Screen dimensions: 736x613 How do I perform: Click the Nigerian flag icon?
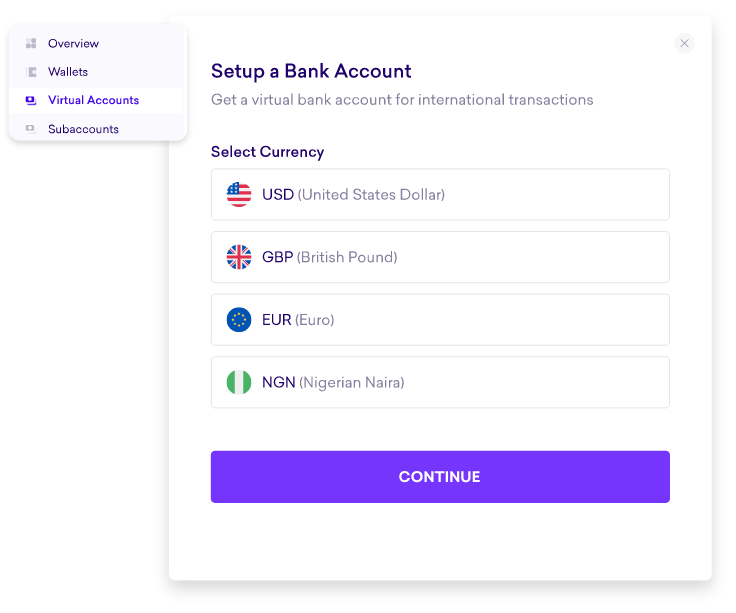pyautogui.click(x=239, y=382)
